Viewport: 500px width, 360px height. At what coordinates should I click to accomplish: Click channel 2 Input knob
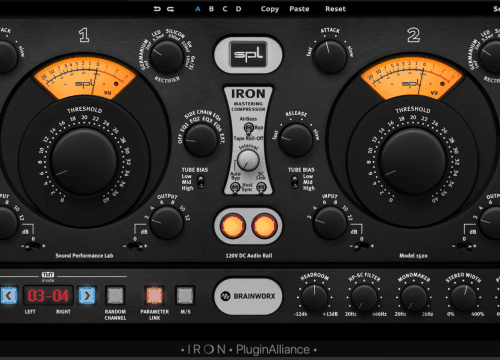click(x=330, y=223)
